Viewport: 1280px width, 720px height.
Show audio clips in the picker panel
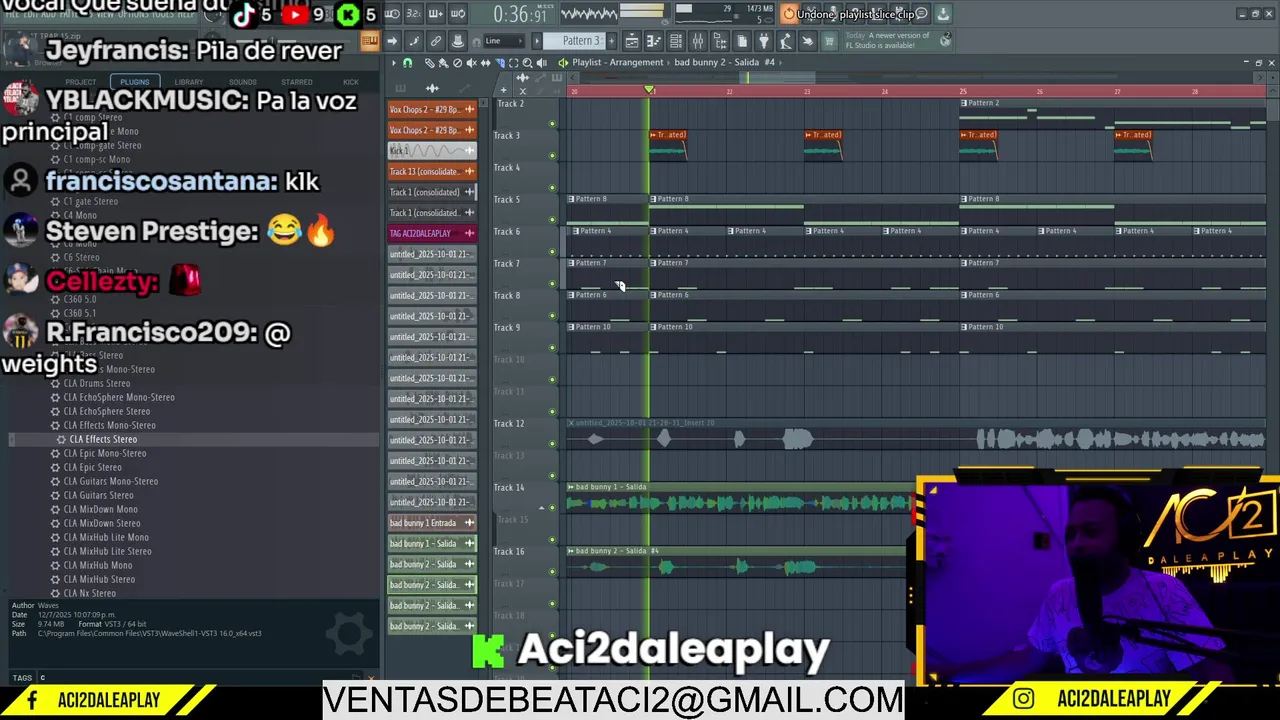pyautogui.click(x=432, y=88)
